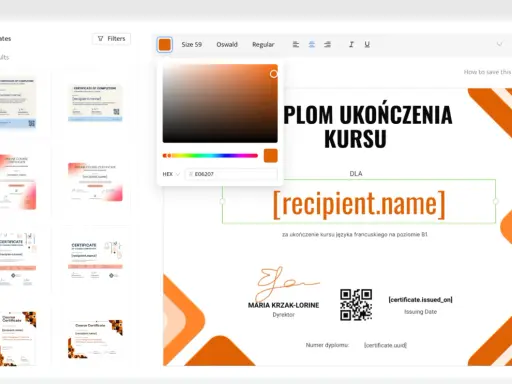This screenshot has height=384, width=512.
Task: Toggle italic formatting
Action: (351, 44)
